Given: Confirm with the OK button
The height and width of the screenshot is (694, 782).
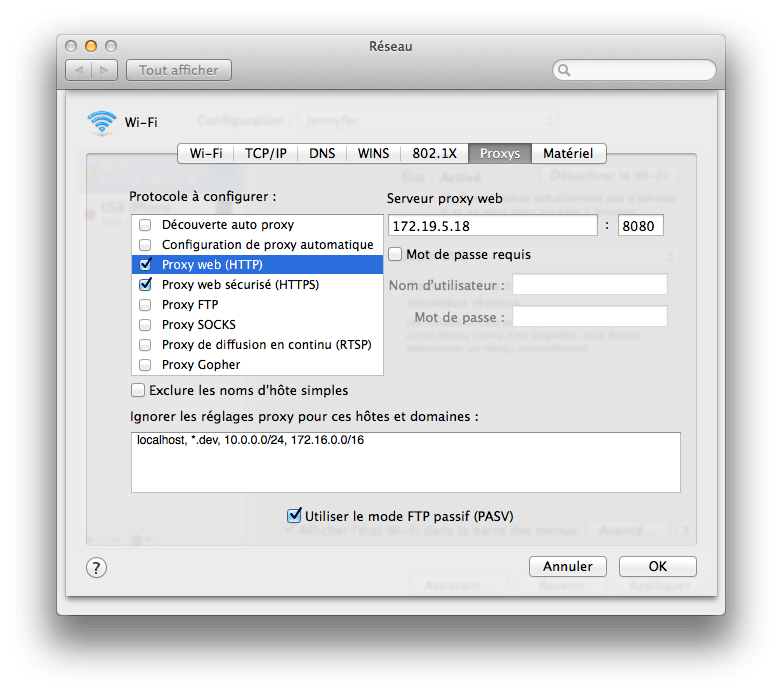Looking at the screenshot, I should pos(657,566).
